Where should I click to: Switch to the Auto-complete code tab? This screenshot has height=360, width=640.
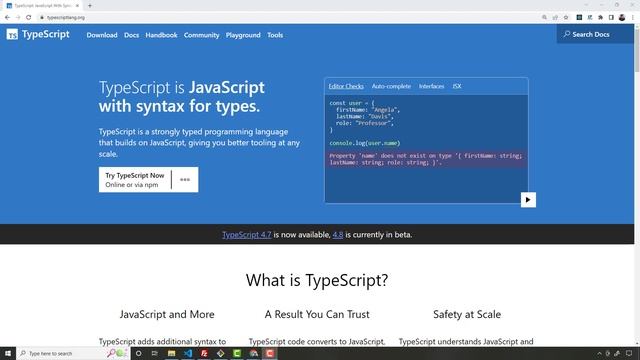[x=391, y=86]
